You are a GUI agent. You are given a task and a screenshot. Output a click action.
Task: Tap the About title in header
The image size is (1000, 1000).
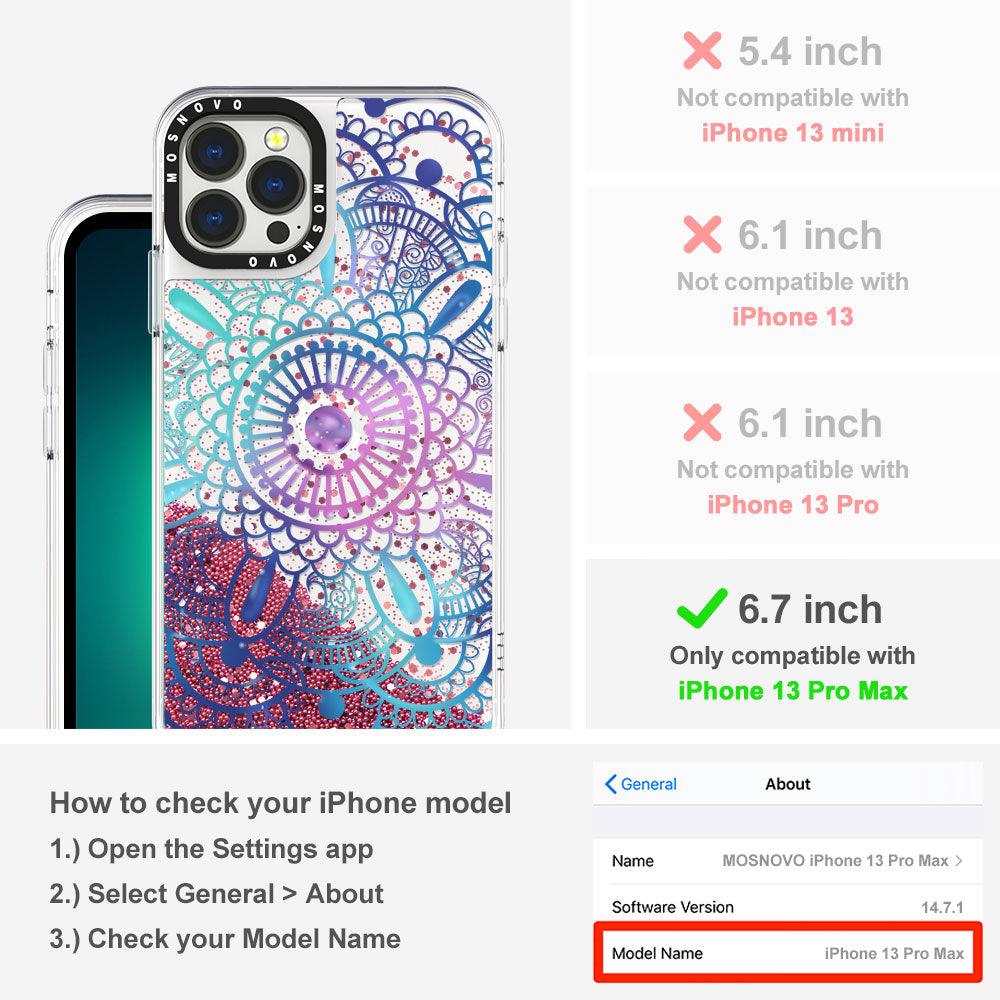point(788,784)
